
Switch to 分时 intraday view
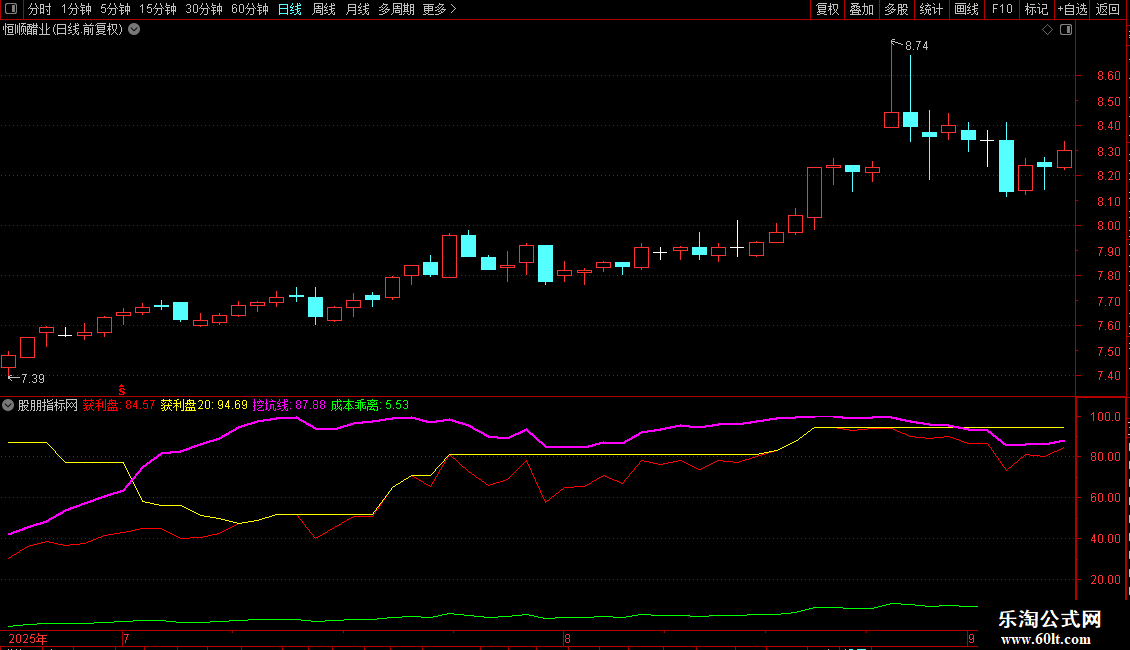click(40, 9)
